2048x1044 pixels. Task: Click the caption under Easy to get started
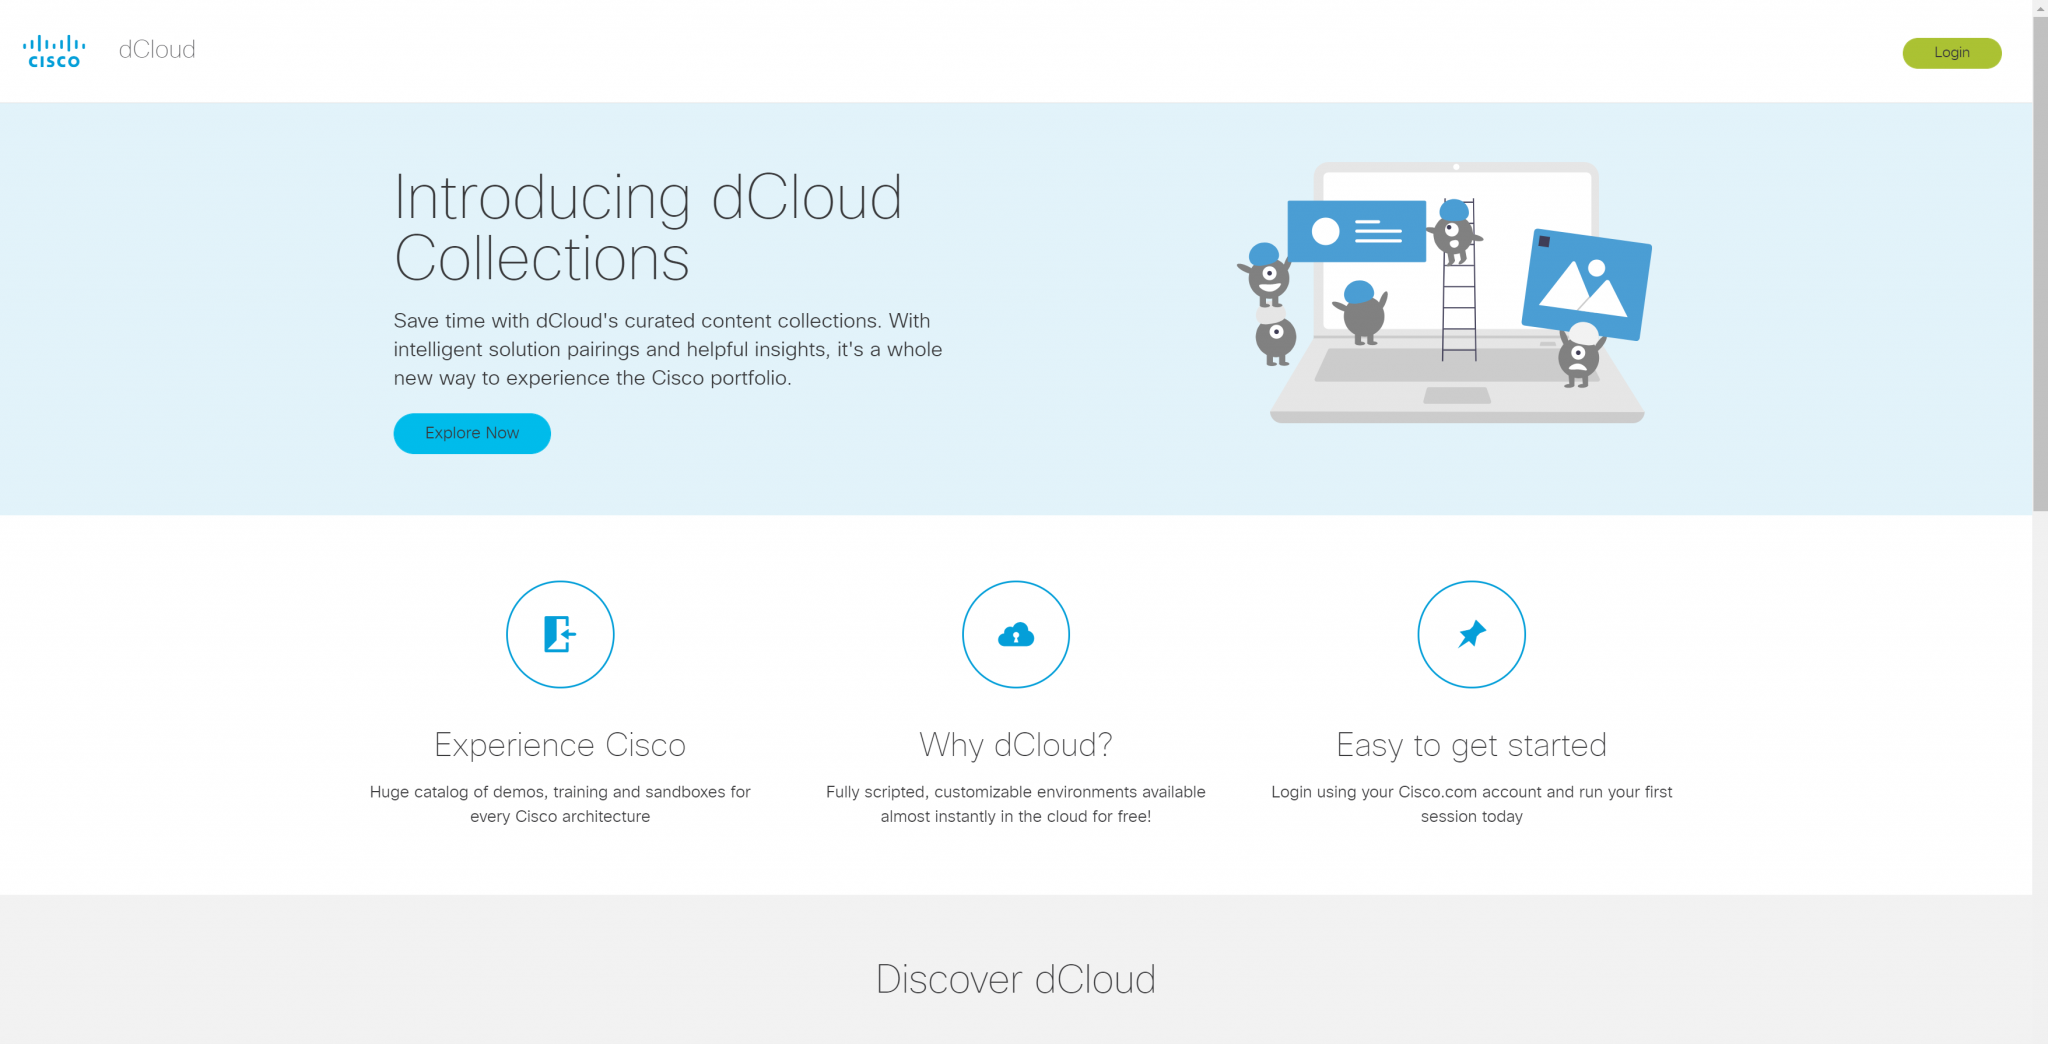click(x=1471, y=803)
